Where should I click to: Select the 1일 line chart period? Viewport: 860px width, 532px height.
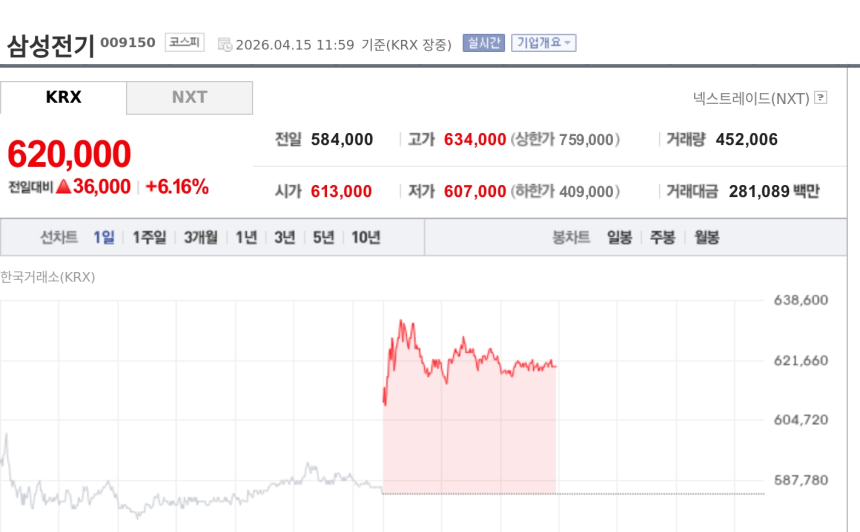104,237
